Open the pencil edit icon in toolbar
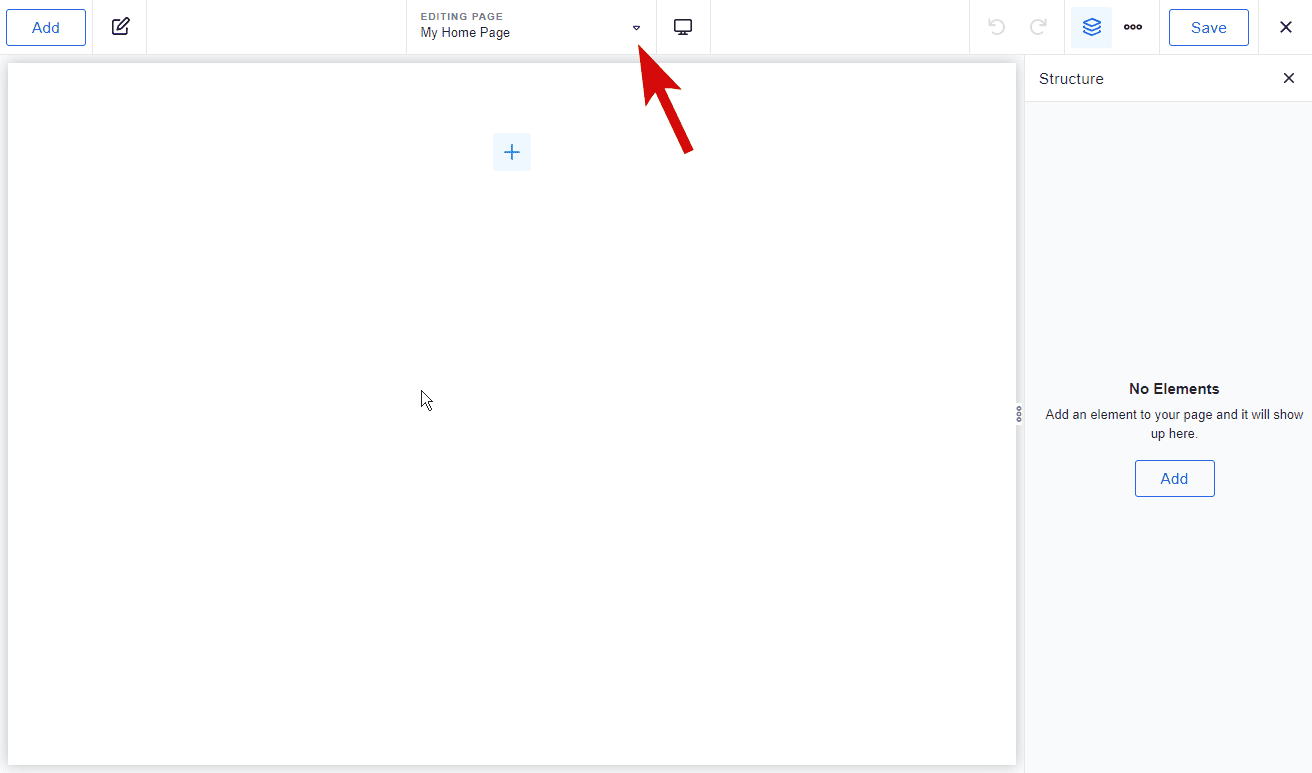1312x773 pixels. click(x=120, y=27)
